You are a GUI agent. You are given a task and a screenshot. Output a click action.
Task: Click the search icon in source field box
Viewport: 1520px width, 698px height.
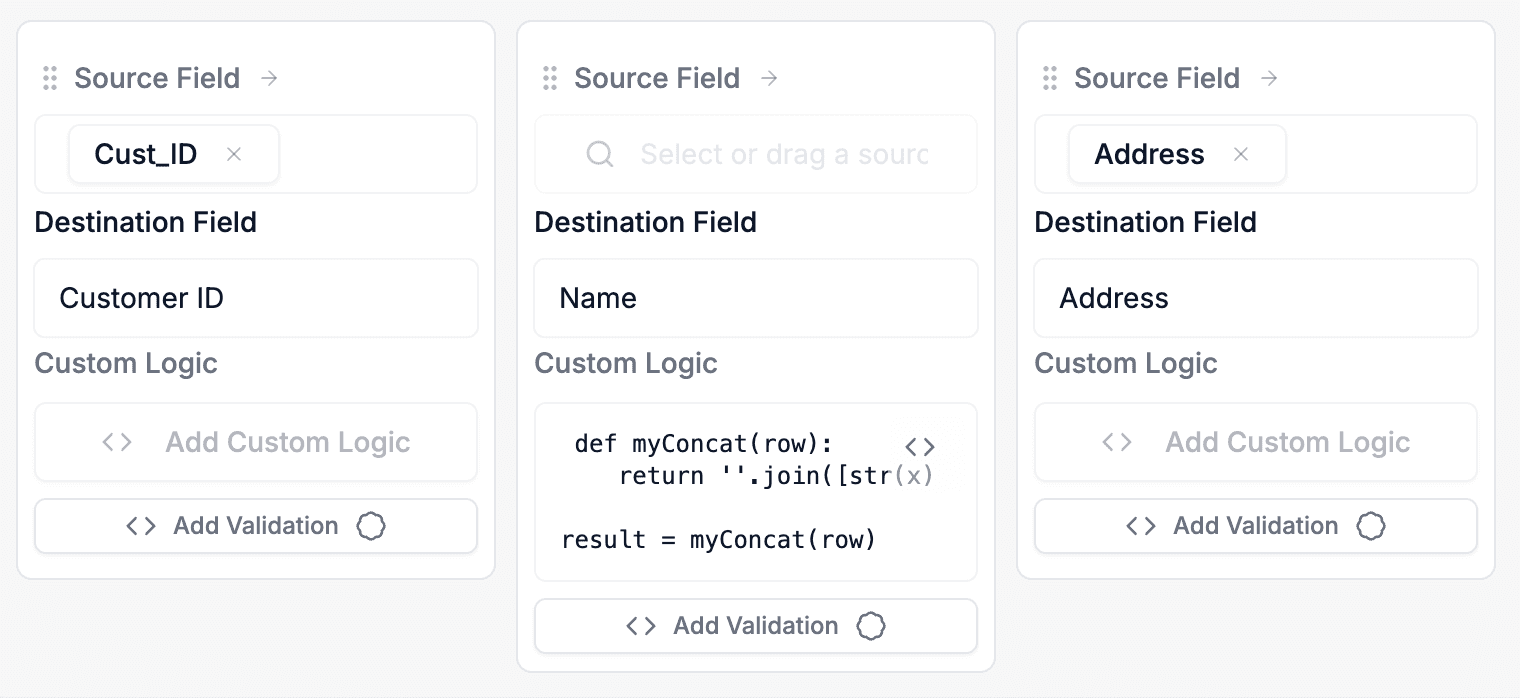(600, 154)
